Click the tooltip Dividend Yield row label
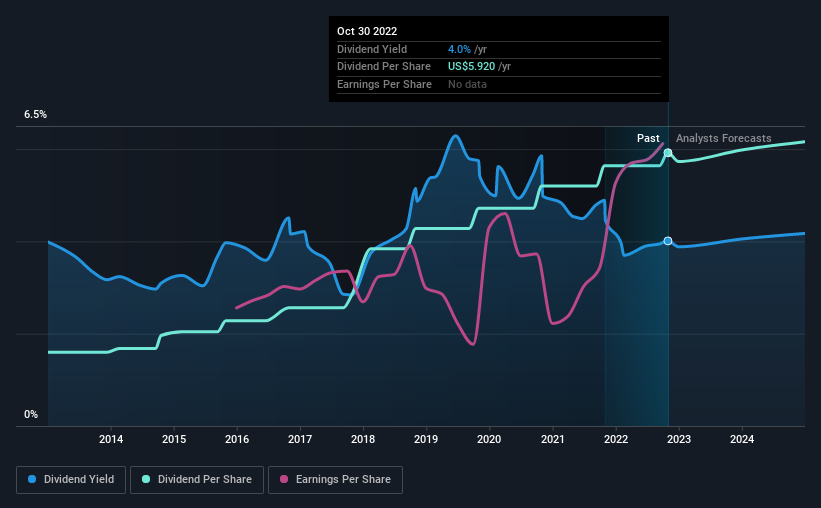 pyautogui.click(x=372, y=49)
